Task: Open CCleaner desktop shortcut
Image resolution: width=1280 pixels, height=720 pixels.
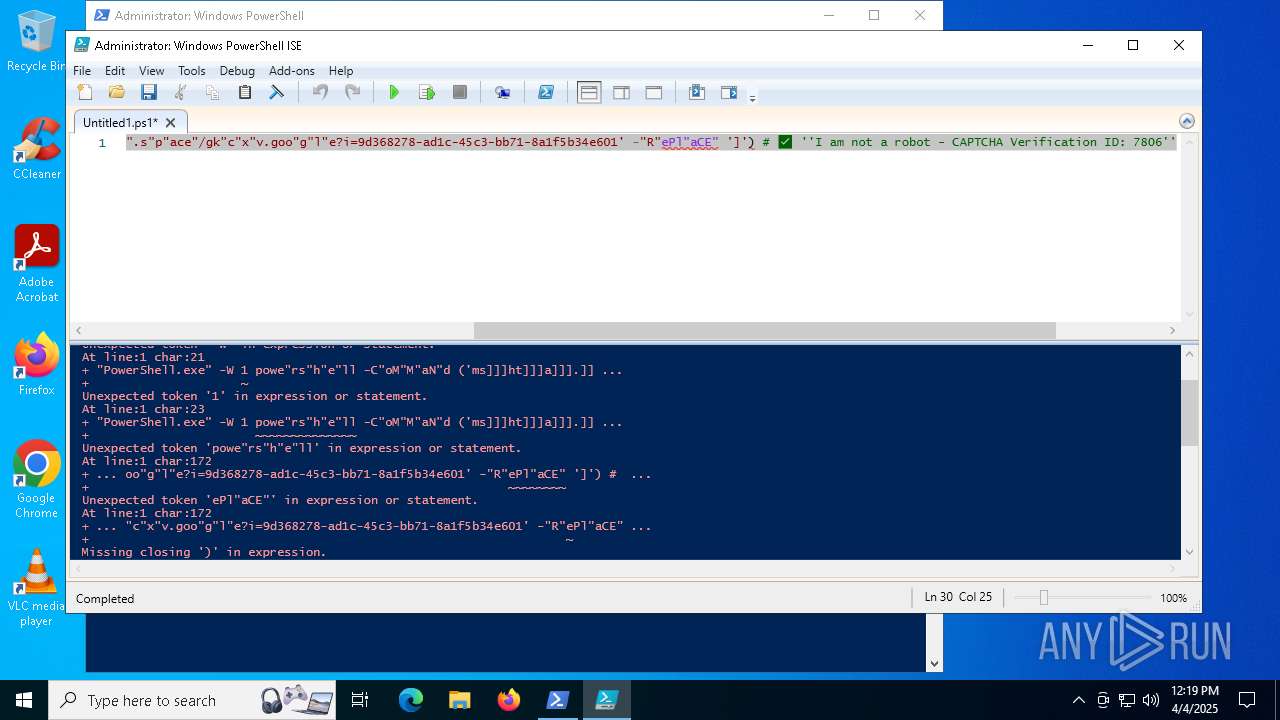Action: tap(37, 148)
